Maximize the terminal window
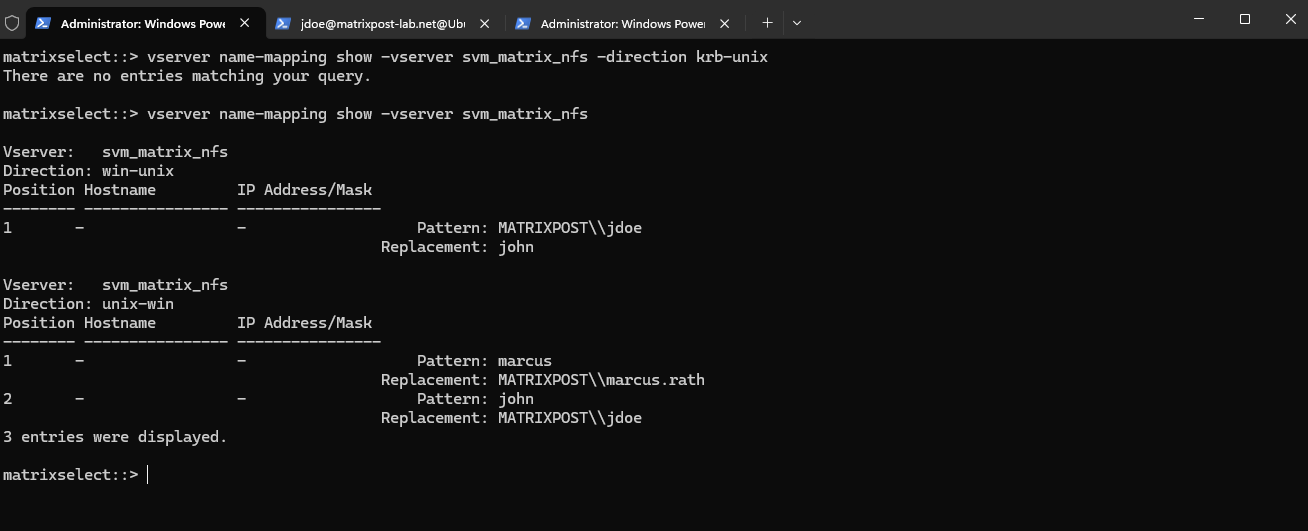1308x531 pixels. [x=1244, y=19]
